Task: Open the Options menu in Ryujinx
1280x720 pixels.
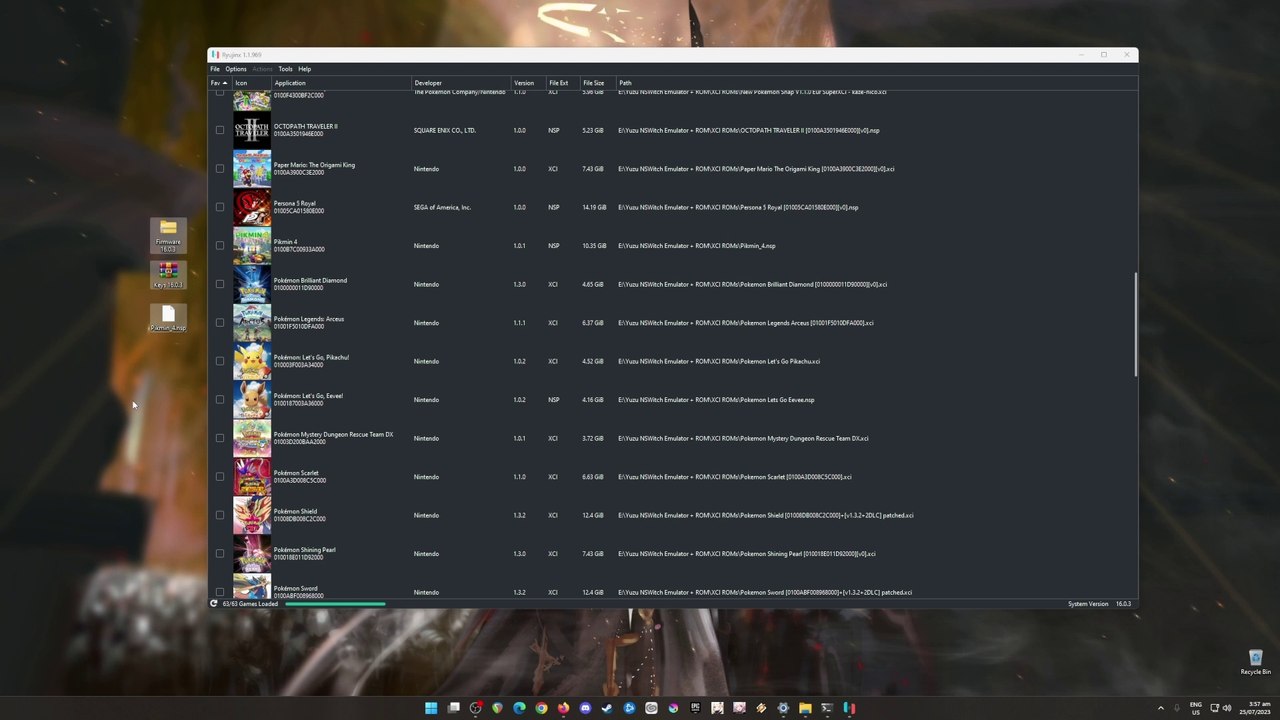Action: (236, 69)
